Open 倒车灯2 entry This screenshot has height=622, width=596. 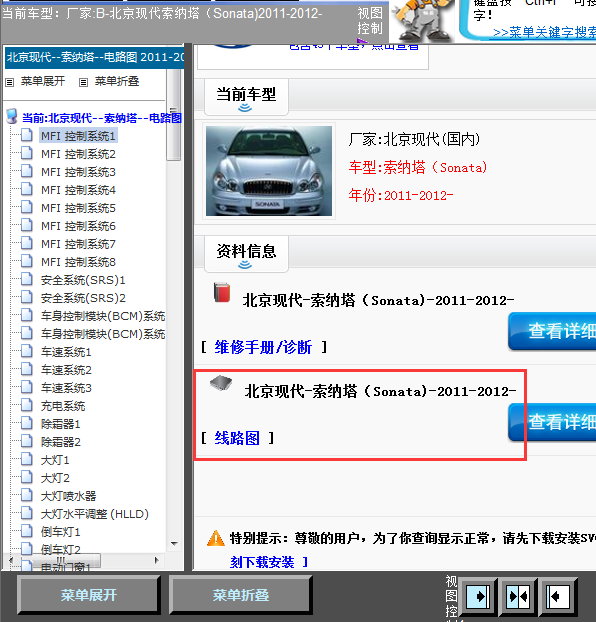(60, 550)
